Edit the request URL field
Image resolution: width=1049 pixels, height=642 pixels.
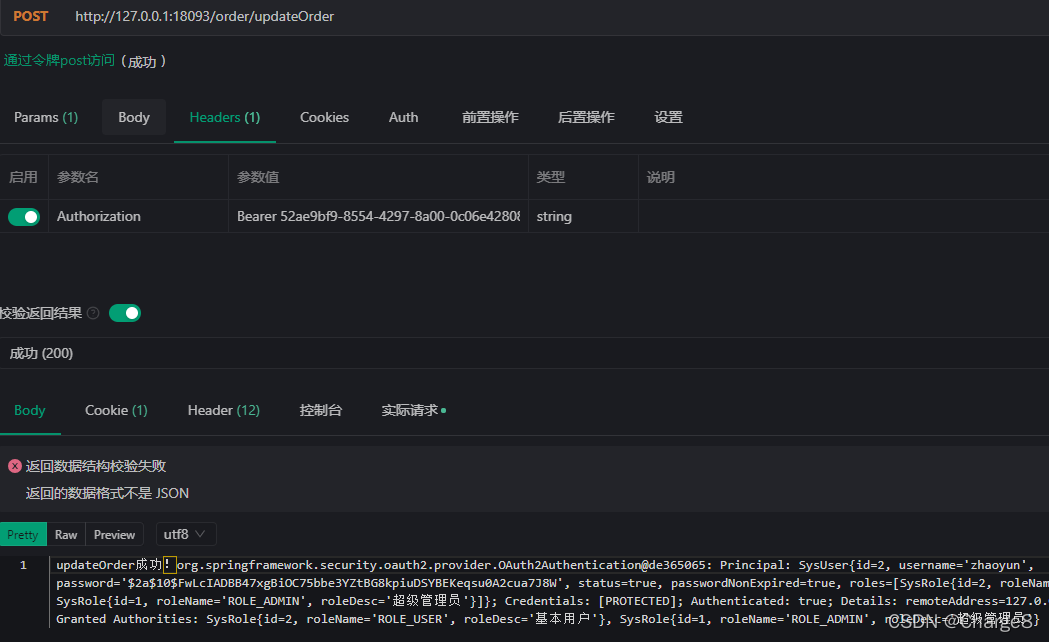click(x=204, y=16)
